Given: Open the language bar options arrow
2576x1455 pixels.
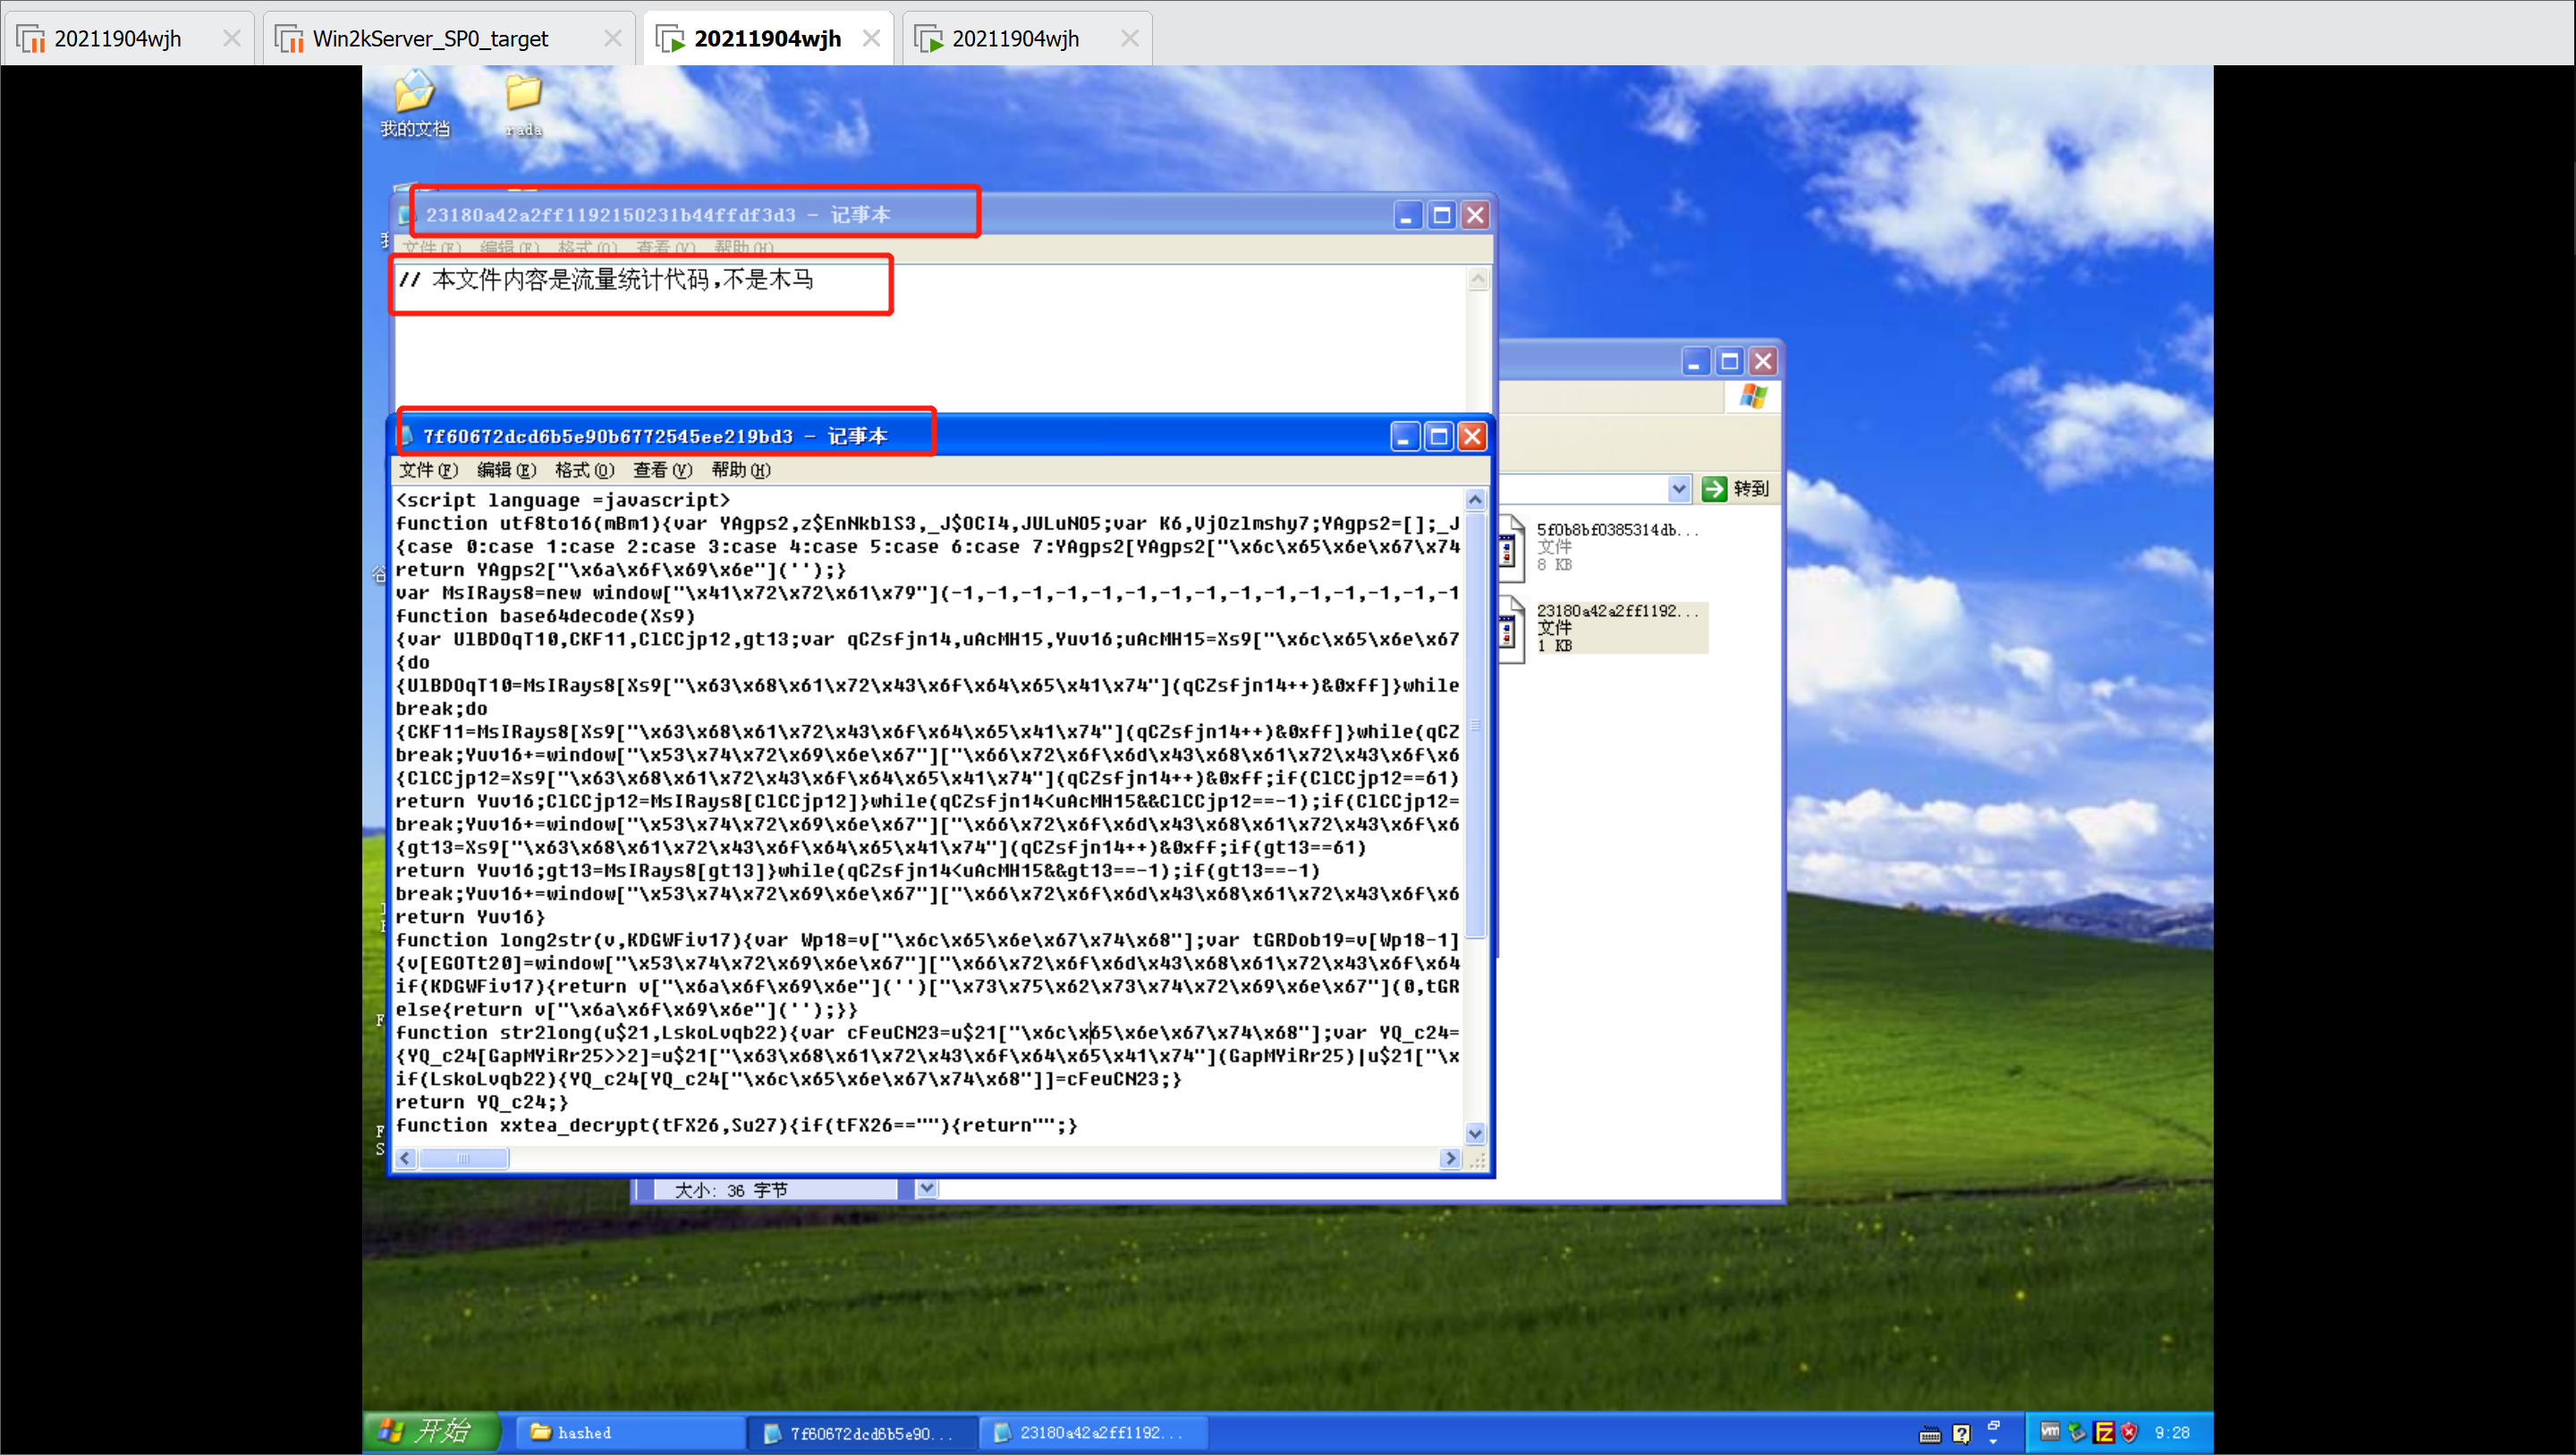Looking at the screenshot, I should (x=1993, y=1442).
